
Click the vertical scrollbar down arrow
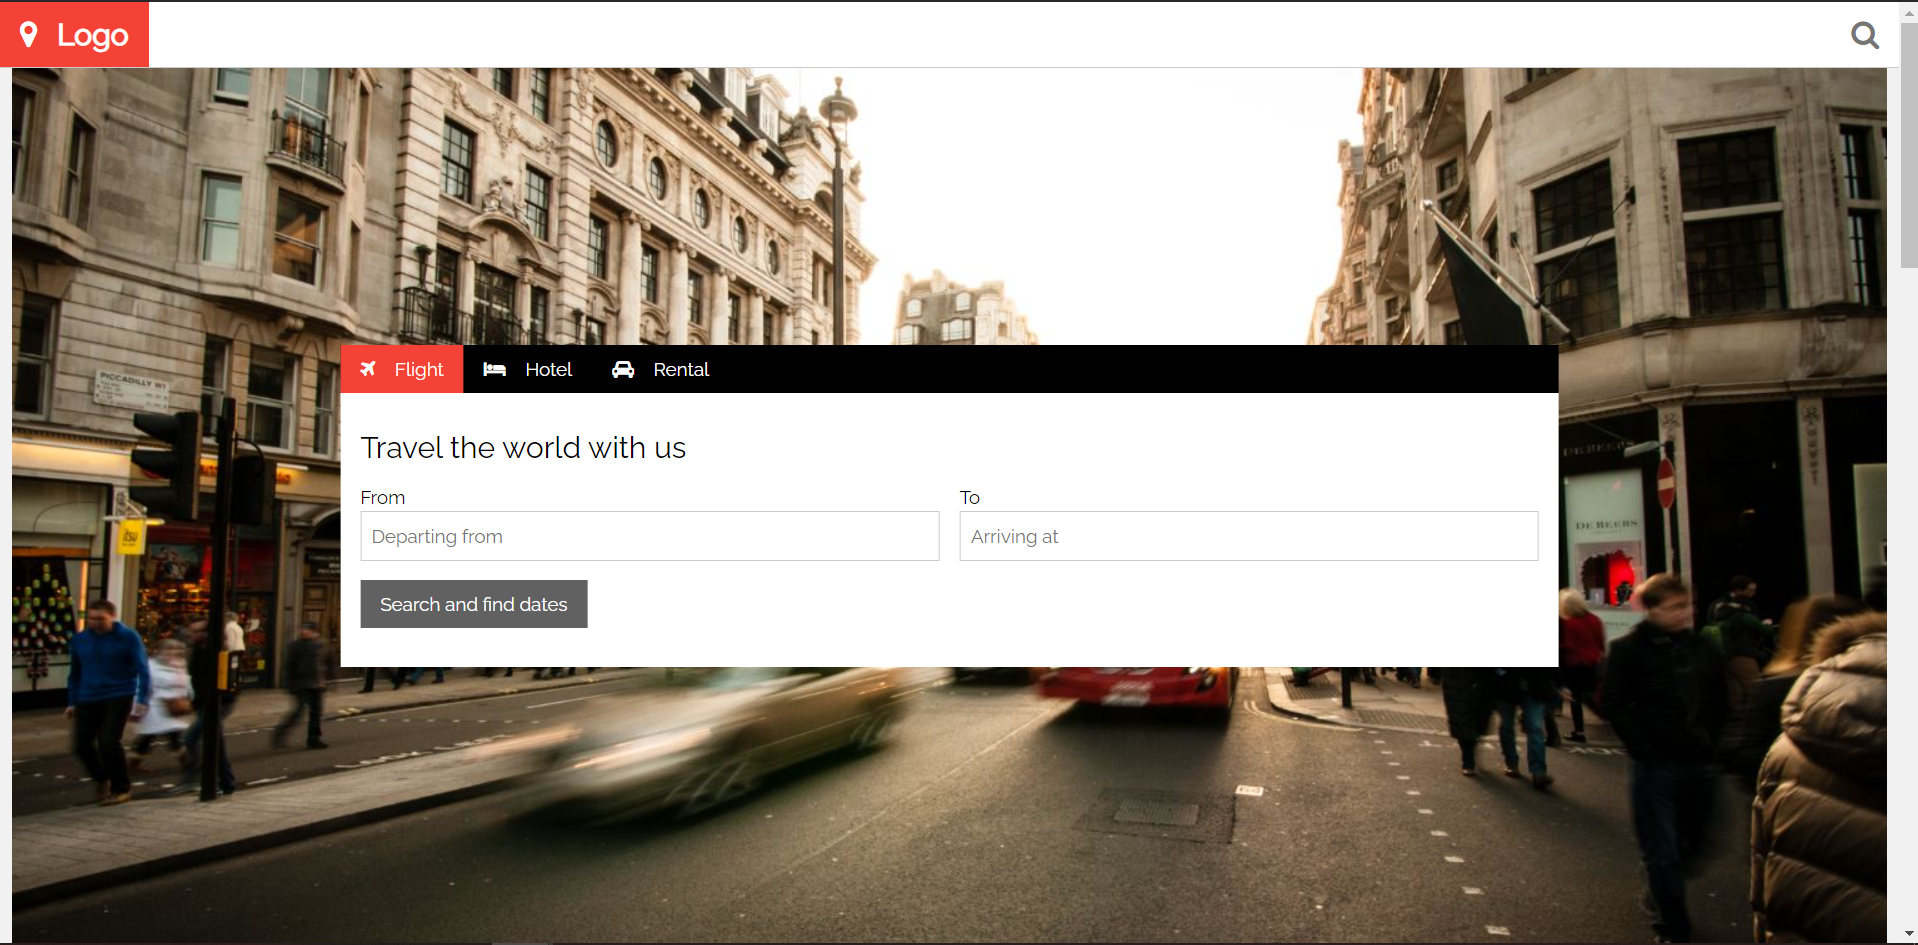[1908, 934]
